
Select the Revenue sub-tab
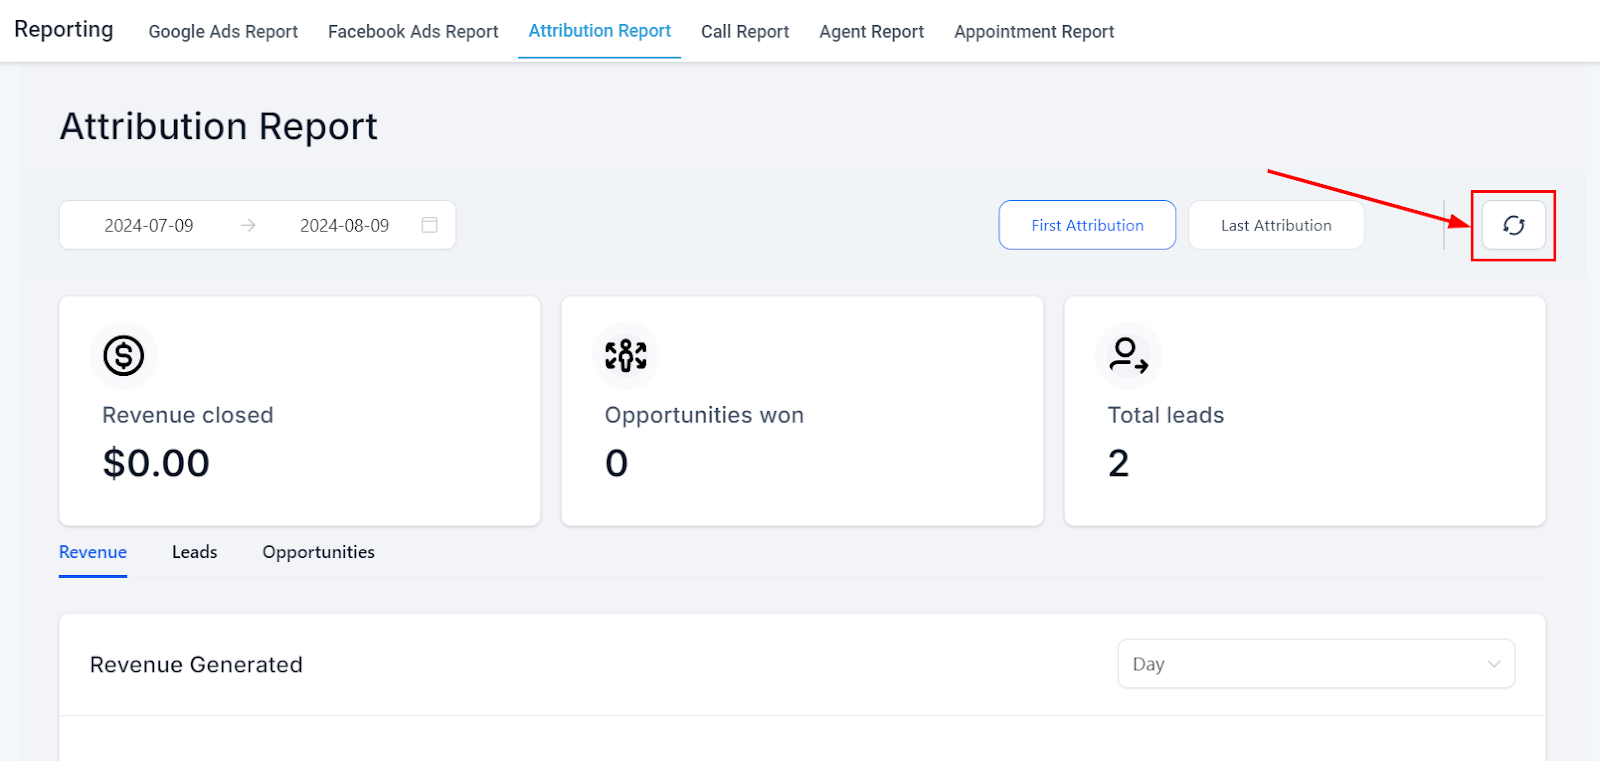pos(93,552)
